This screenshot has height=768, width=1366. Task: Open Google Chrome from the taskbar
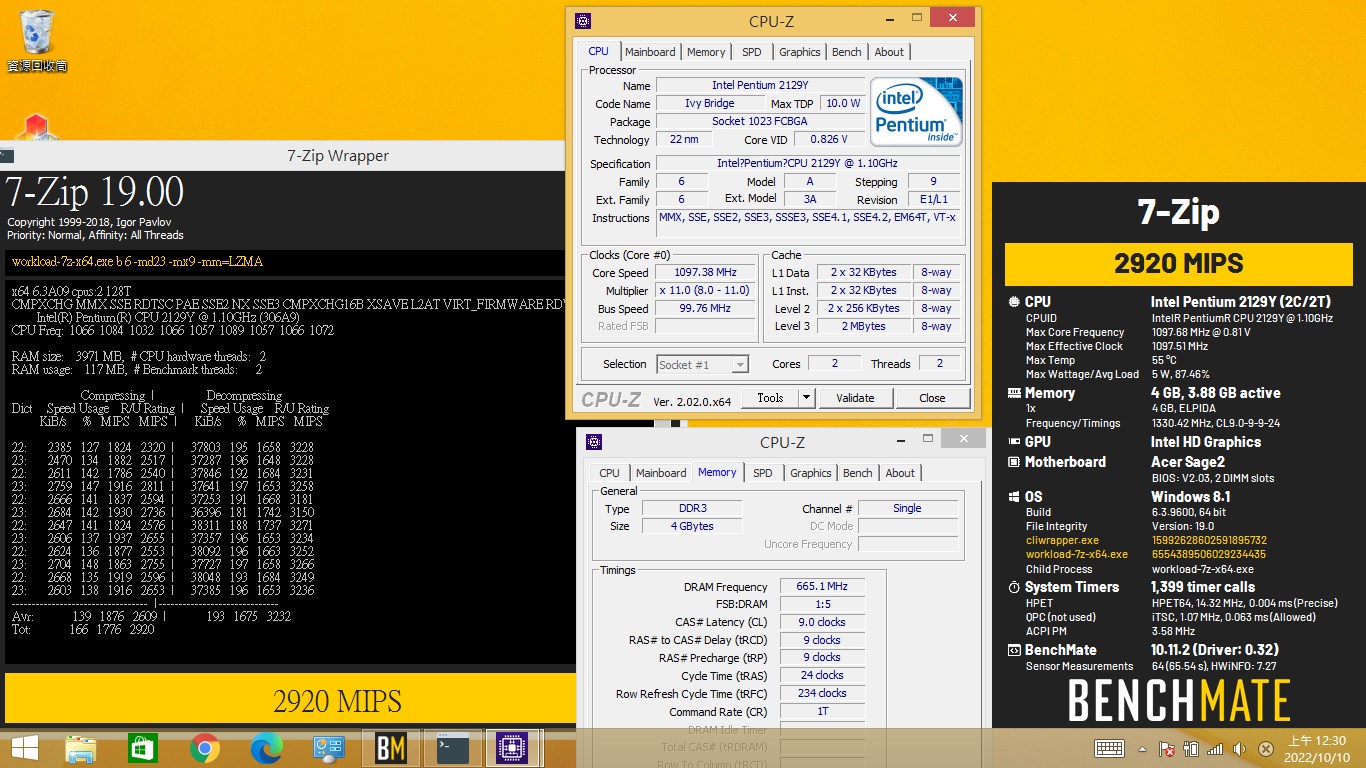pos(205,748)
